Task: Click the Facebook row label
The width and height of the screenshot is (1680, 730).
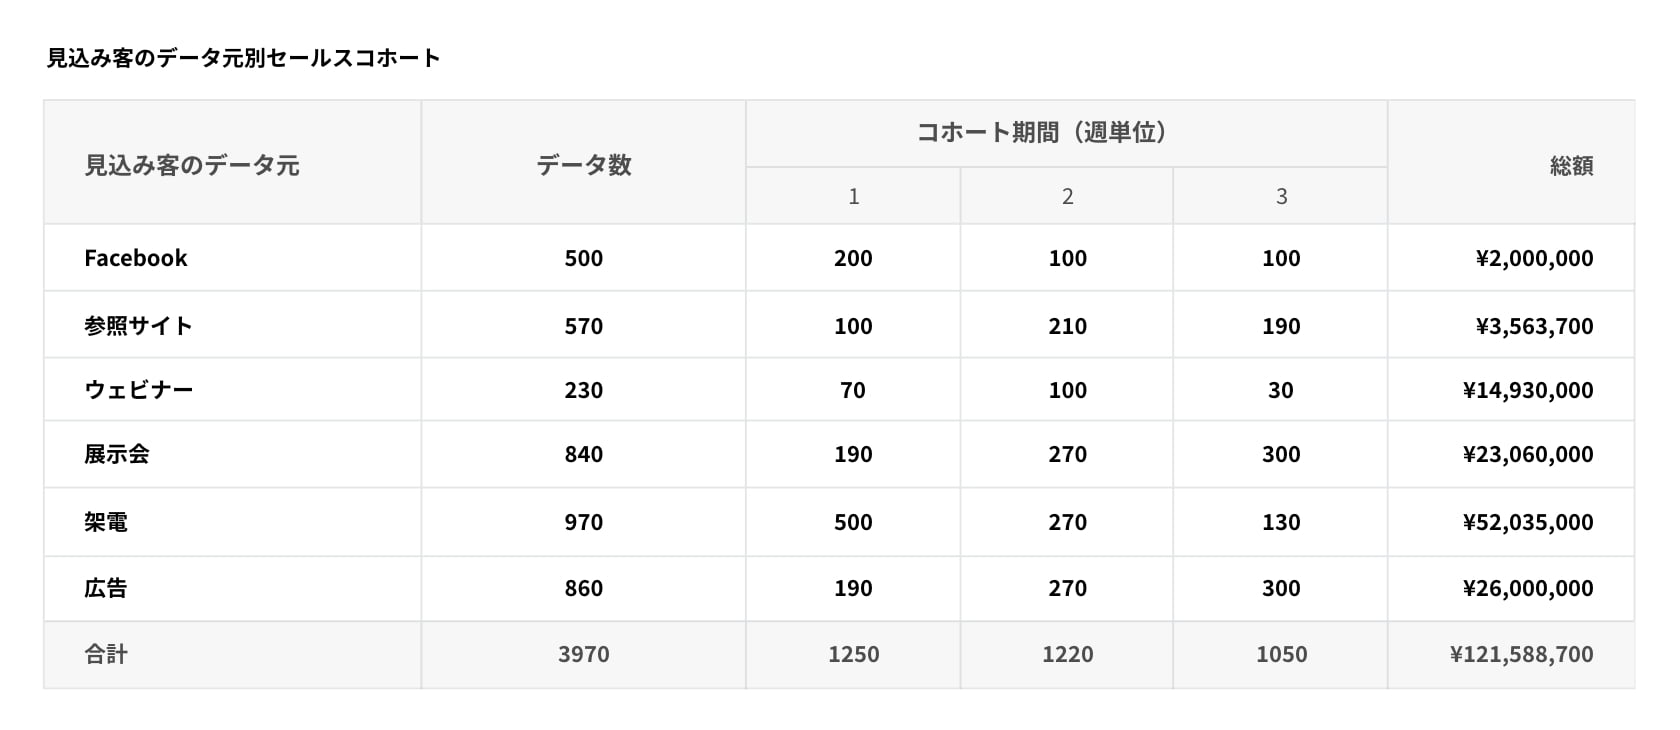Action: coord(136,258)
